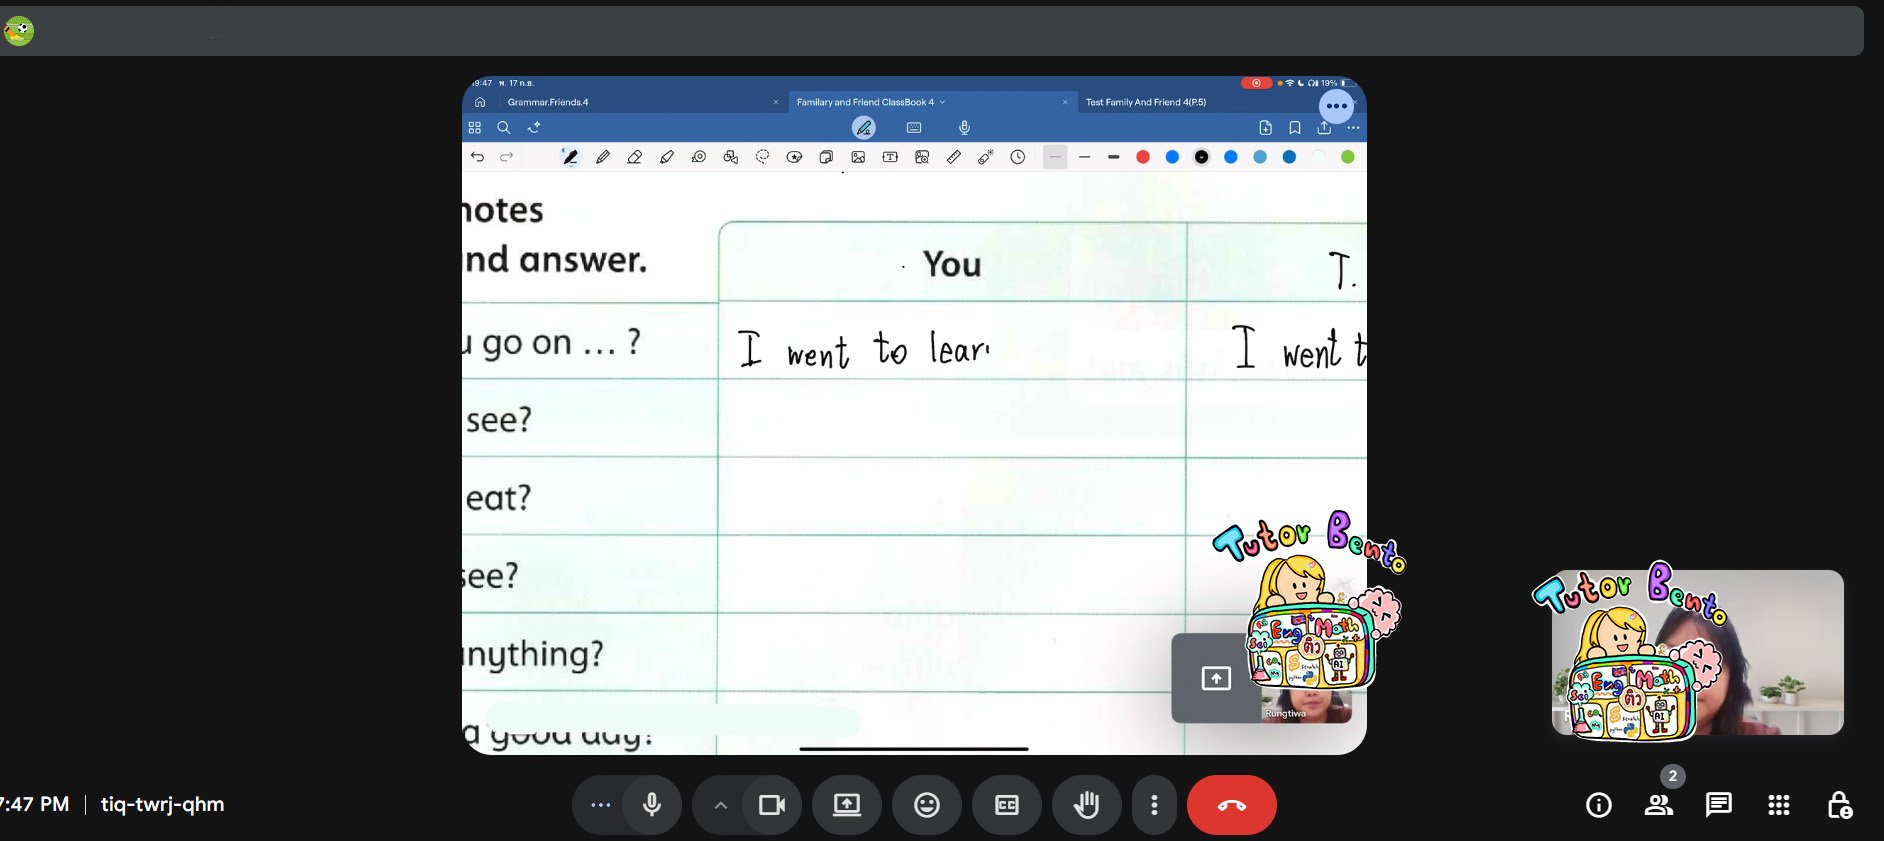The image size is (1884, 841).
Task: Switch to Test Family And Friend tab
Action: [x=1145, y=102]
